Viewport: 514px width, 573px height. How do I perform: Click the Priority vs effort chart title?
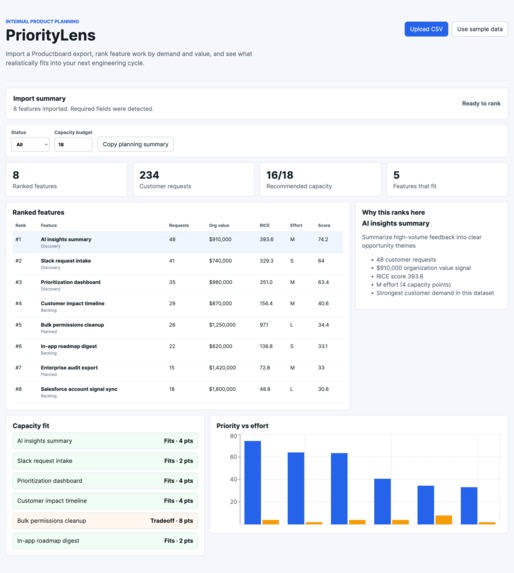242,426
